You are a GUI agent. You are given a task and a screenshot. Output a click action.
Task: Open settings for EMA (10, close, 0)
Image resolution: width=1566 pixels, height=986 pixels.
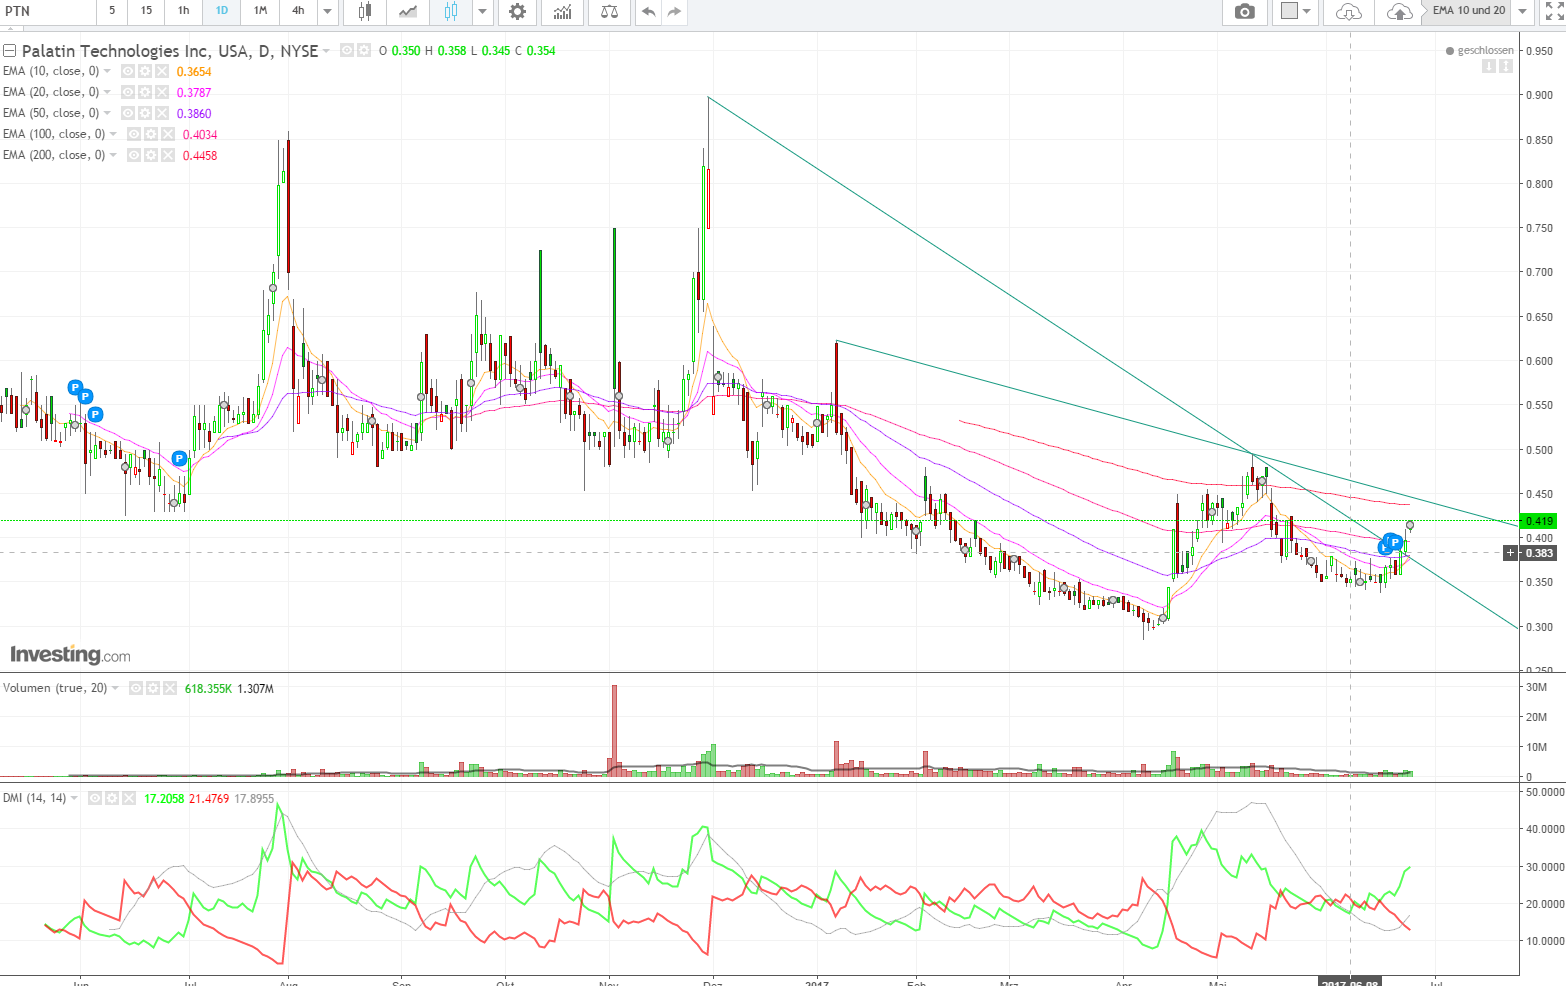(145, 72)
